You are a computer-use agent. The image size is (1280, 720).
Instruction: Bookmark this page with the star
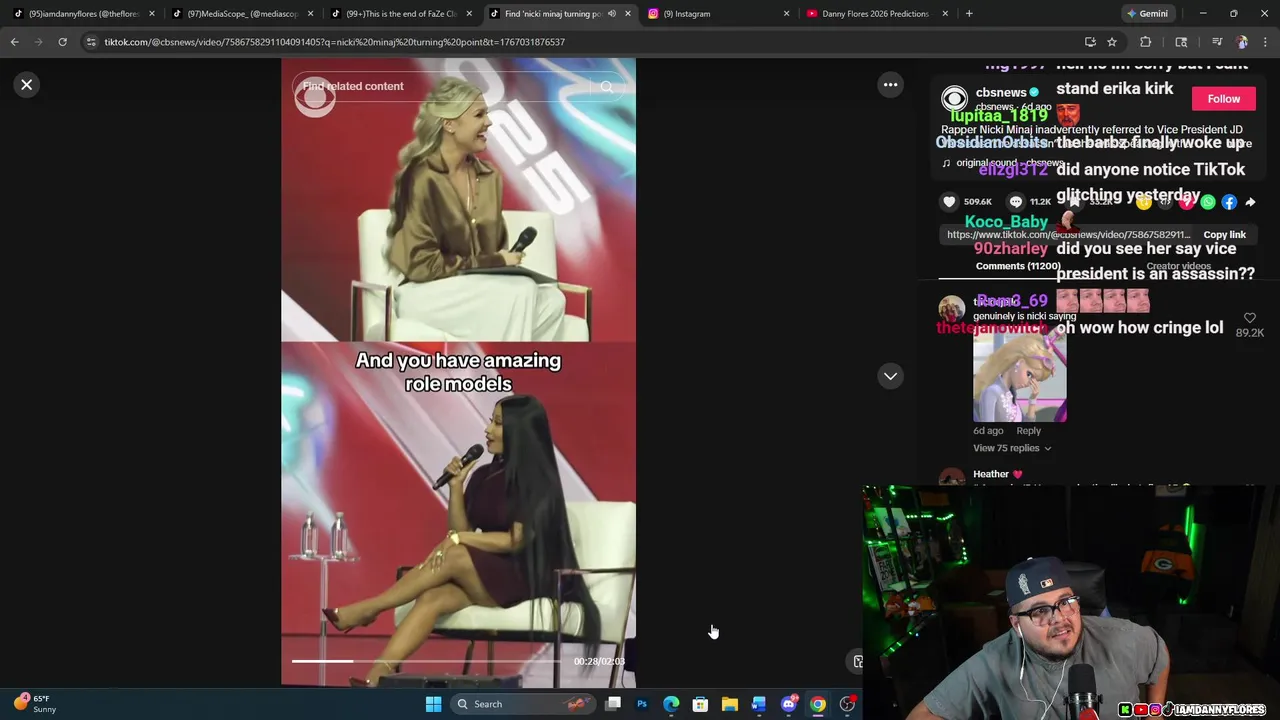(1111, 42)
